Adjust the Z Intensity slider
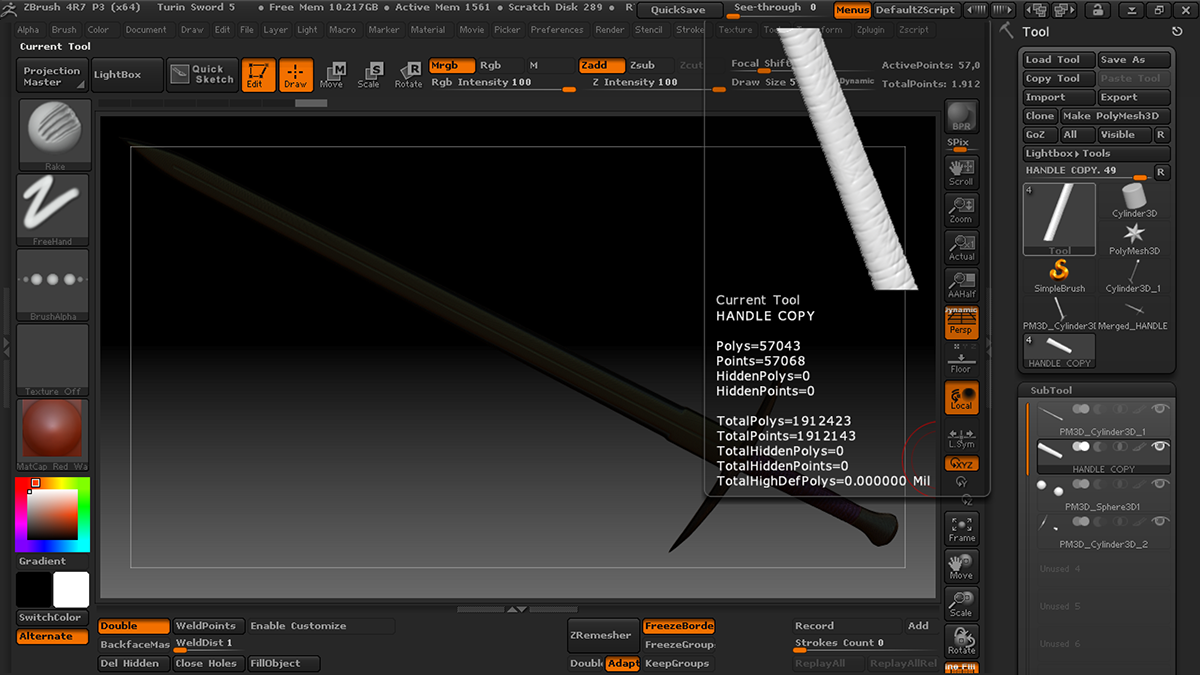 (x=650, y=83)
